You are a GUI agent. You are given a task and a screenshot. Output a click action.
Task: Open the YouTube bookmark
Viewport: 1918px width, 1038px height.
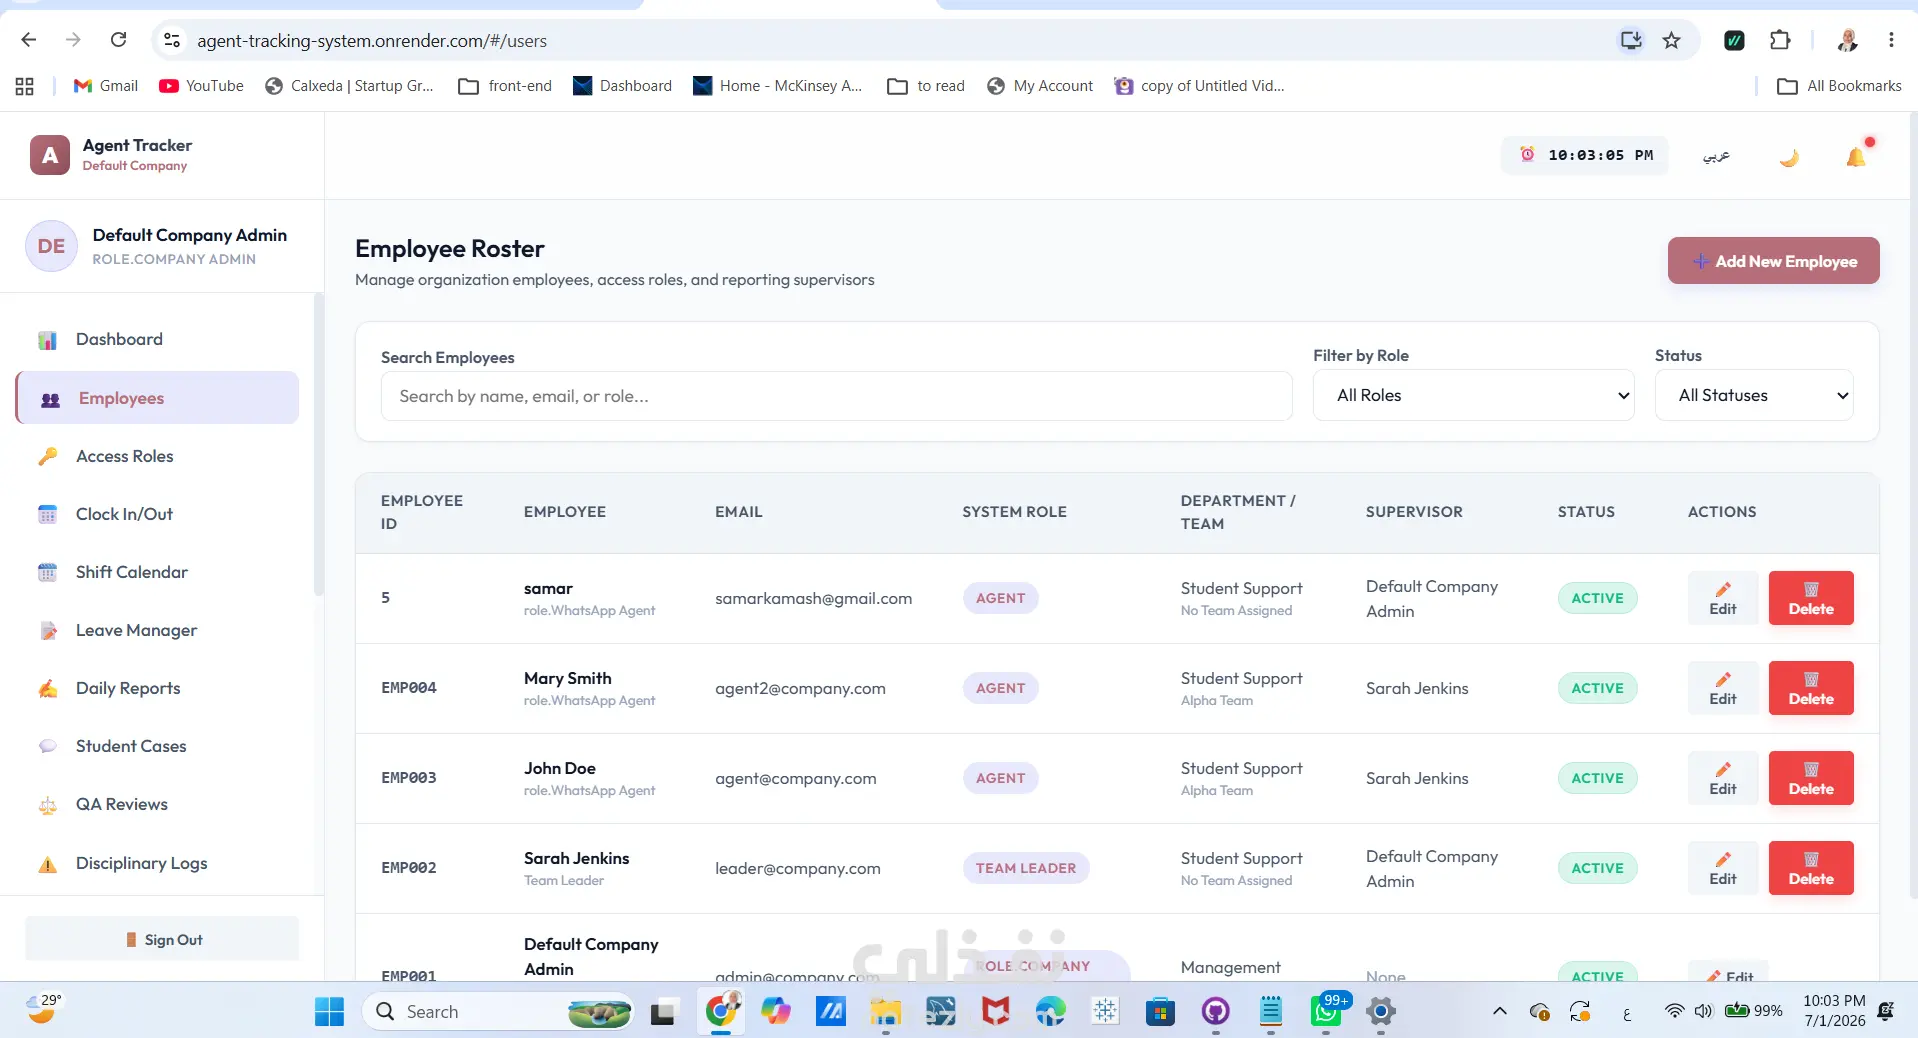201,86
